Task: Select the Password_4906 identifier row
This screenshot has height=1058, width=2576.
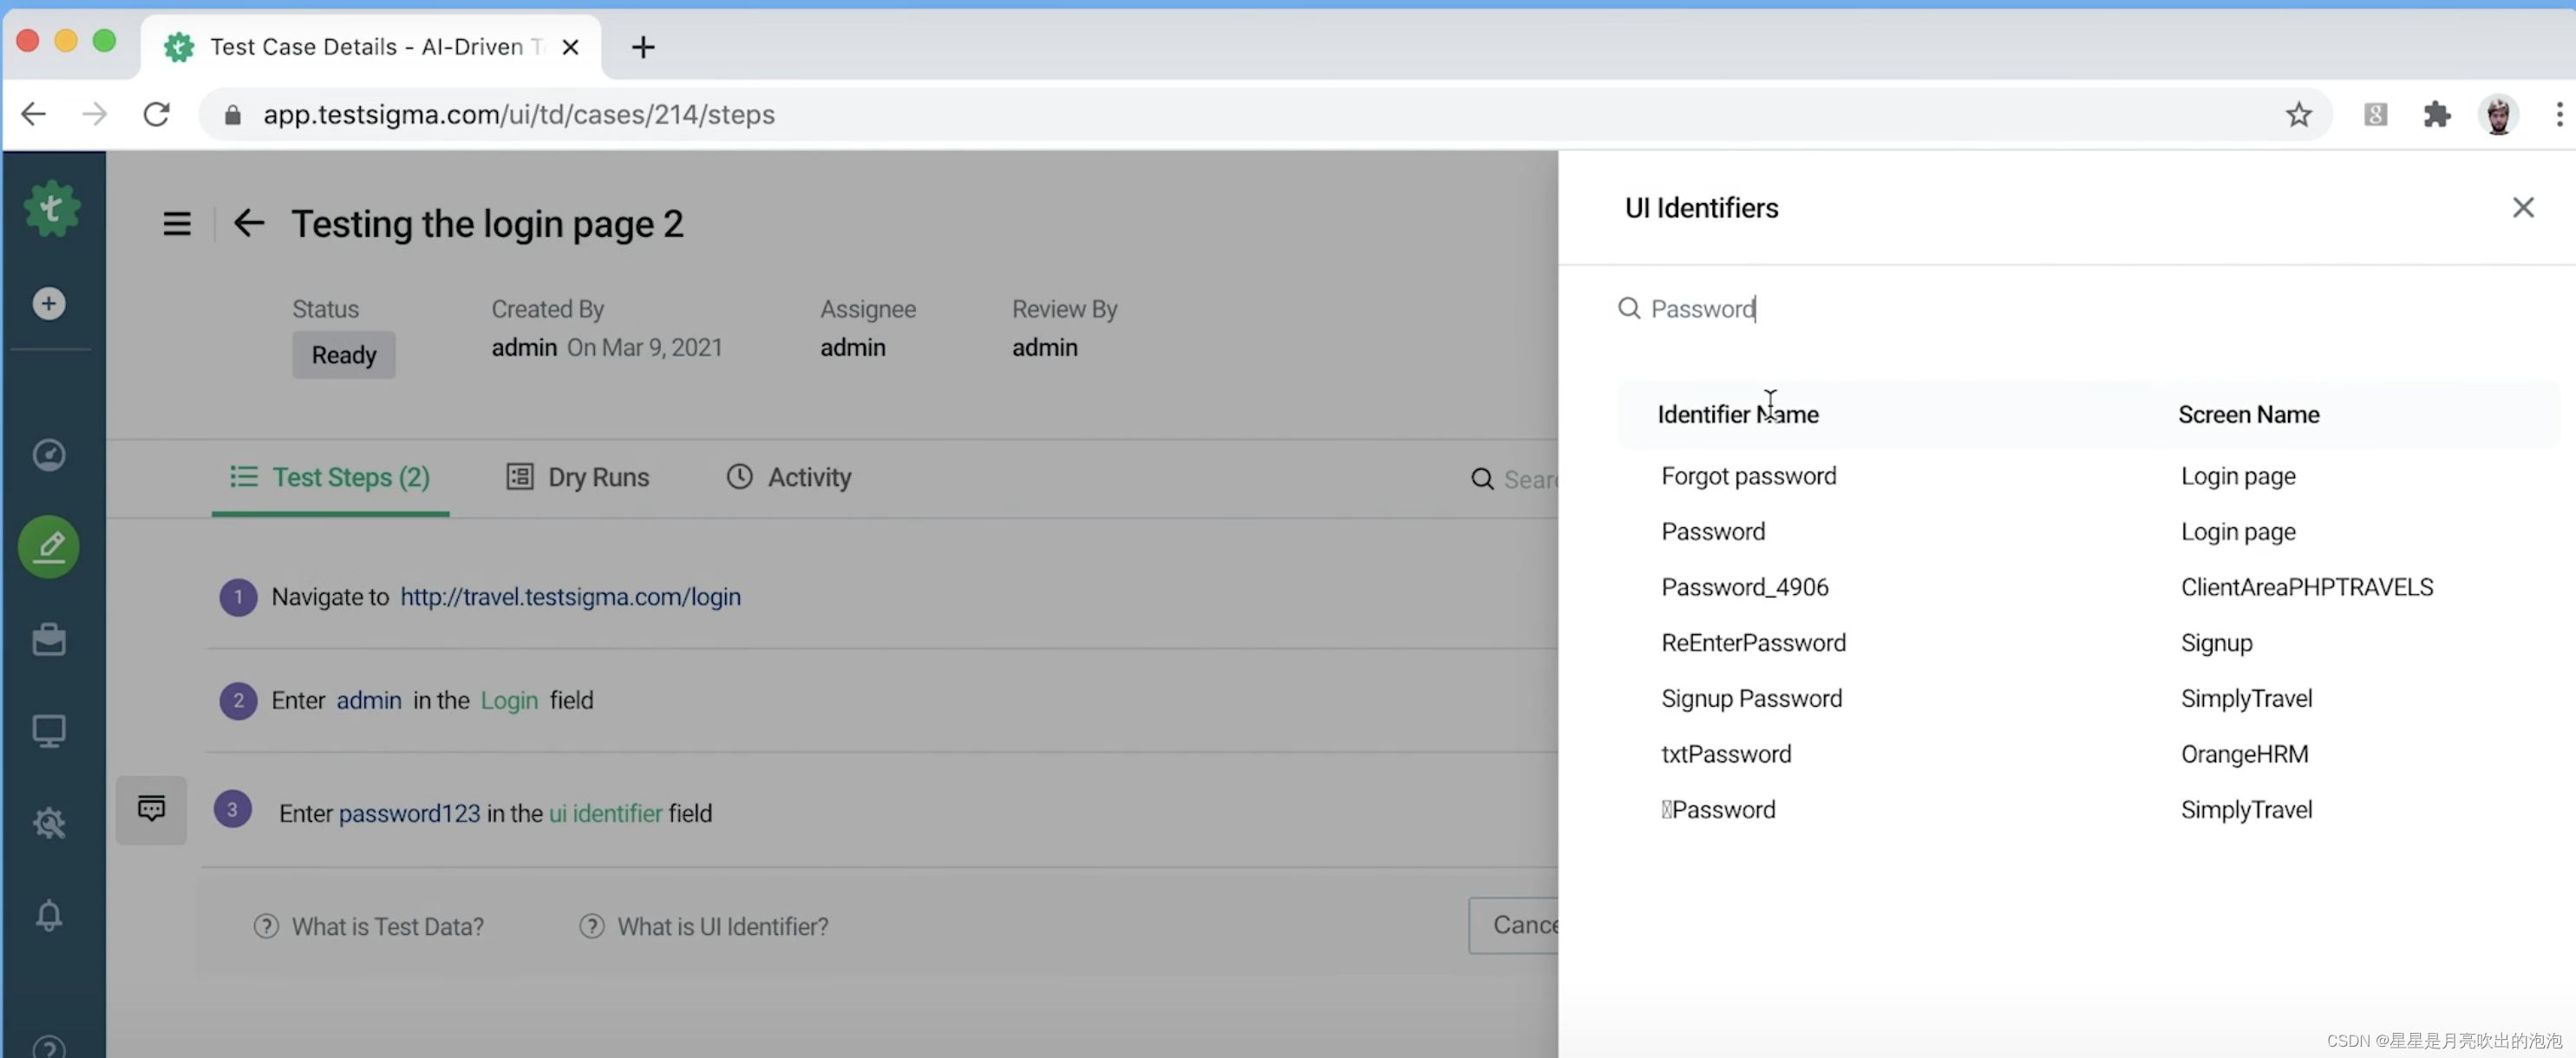Action: (1744, 587)
